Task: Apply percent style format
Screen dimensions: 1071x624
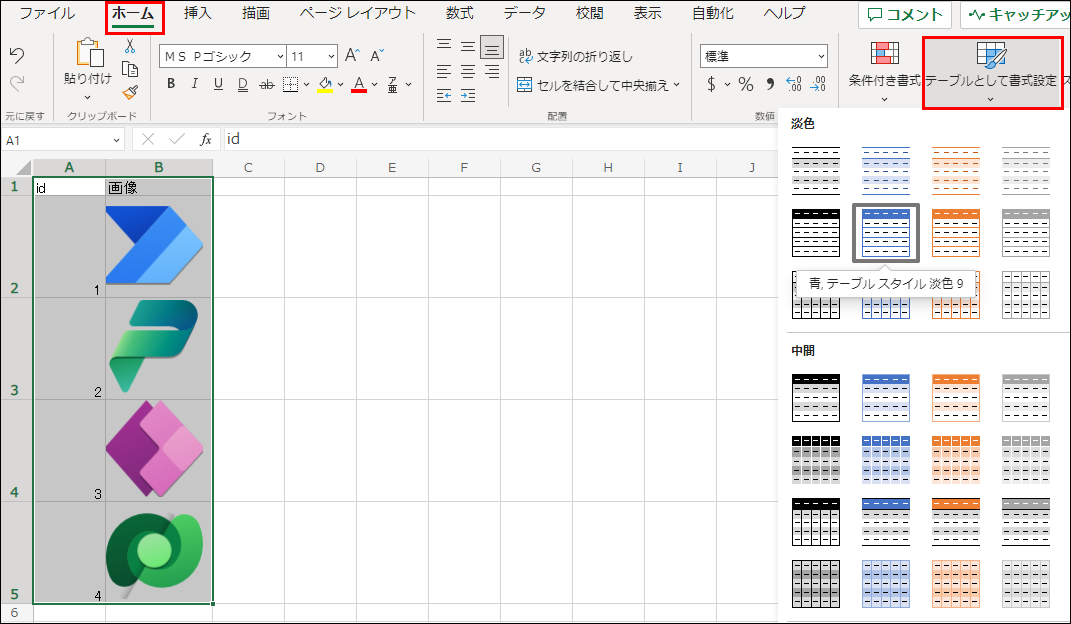Action: click(x=746, y=84)
